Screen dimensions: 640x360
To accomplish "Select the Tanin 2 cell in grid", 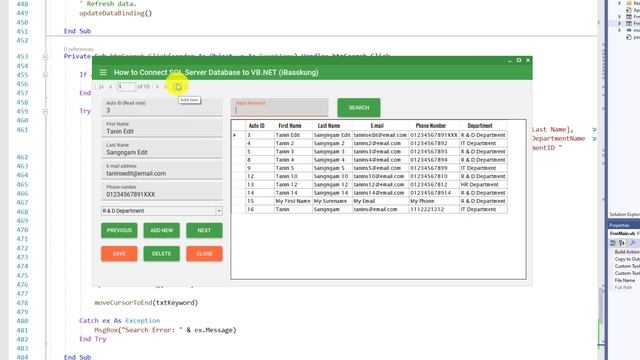I will tap(293, 143).
